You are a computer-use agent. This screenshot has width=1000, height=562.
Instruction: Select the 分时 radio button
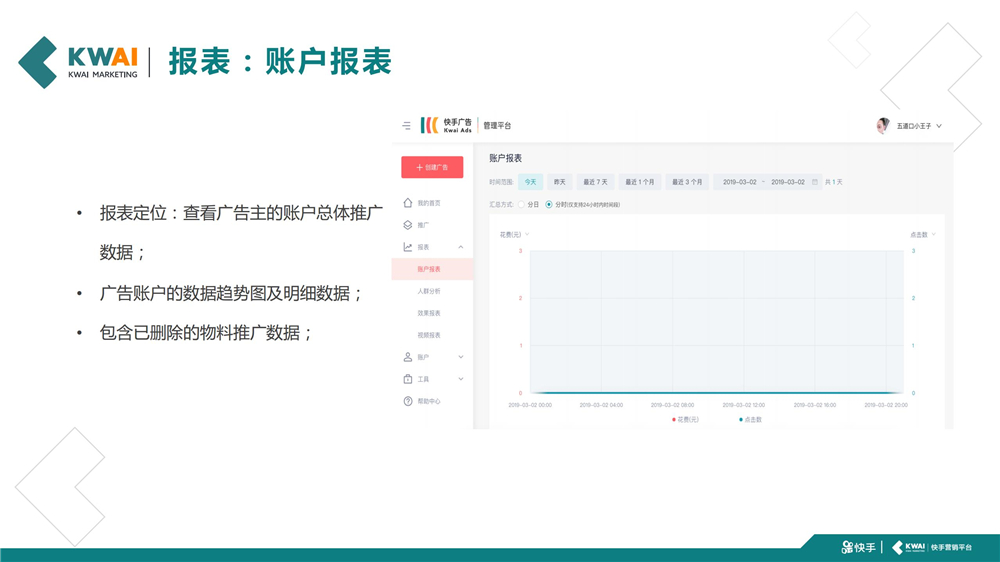click(548, 205)
